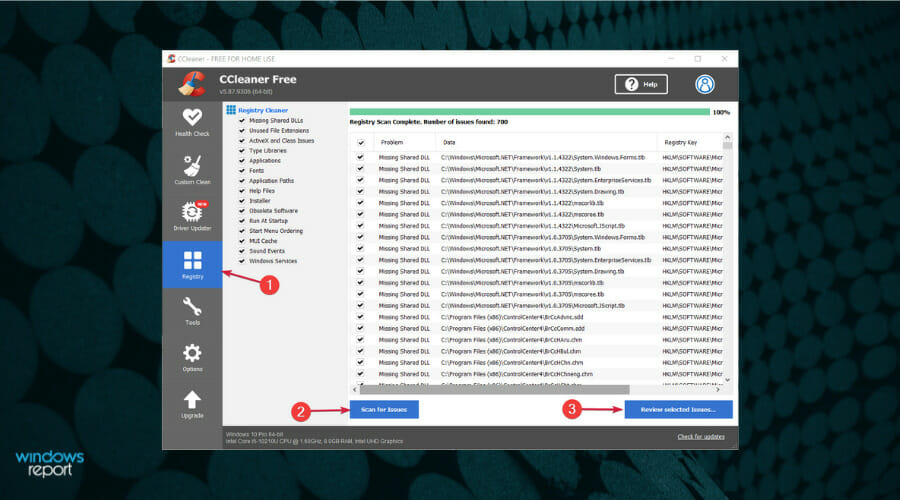Click Review selected Issues button

pyautogui.click(x=678, y=409)
